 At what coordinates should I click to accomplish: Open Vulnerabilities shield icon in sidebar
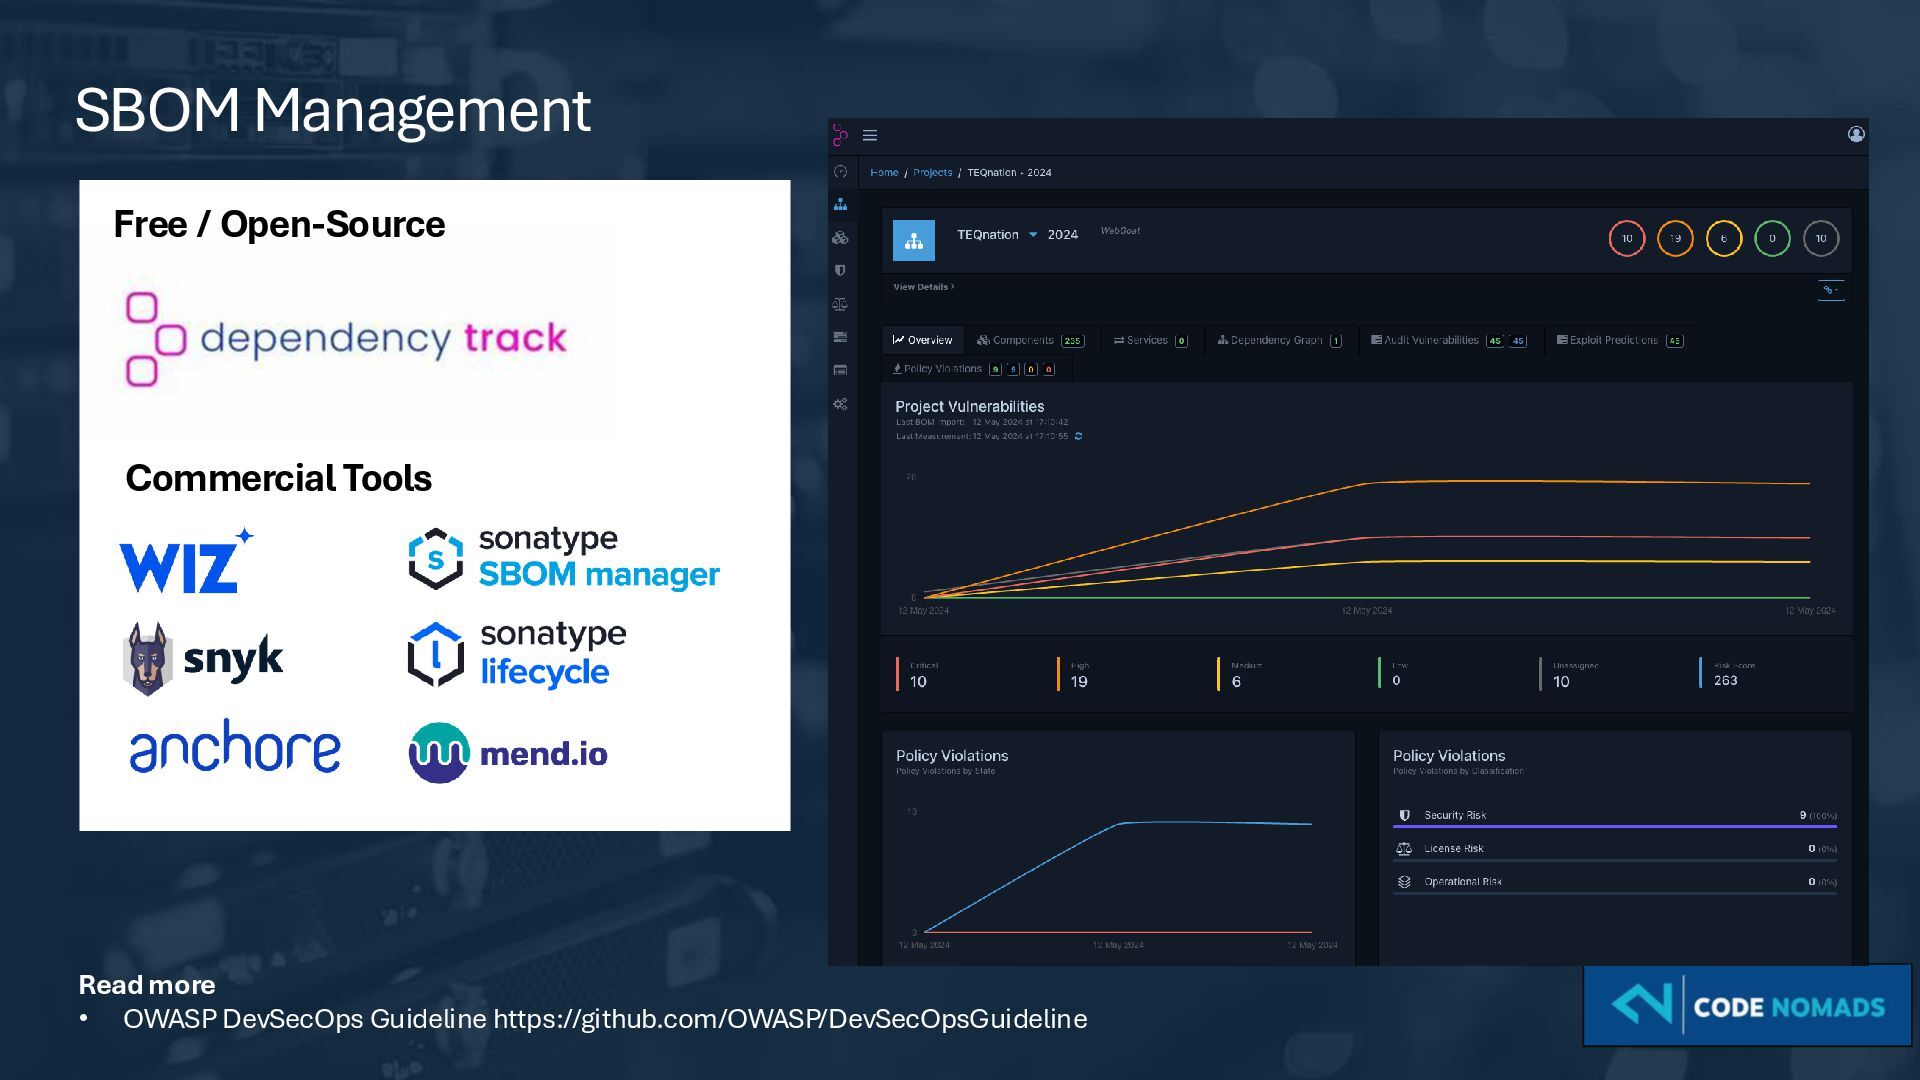click(840, 271)
